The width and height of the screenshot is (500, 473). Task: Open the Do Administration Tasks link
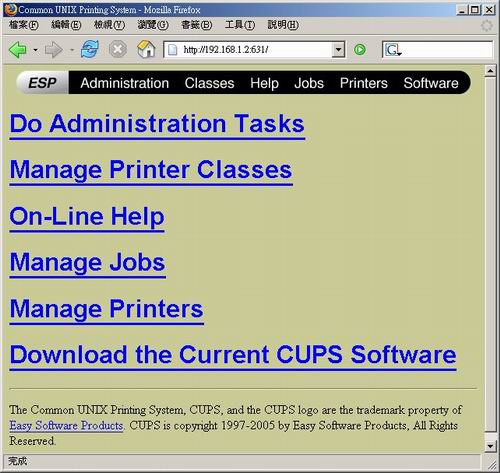click(157, 125)
